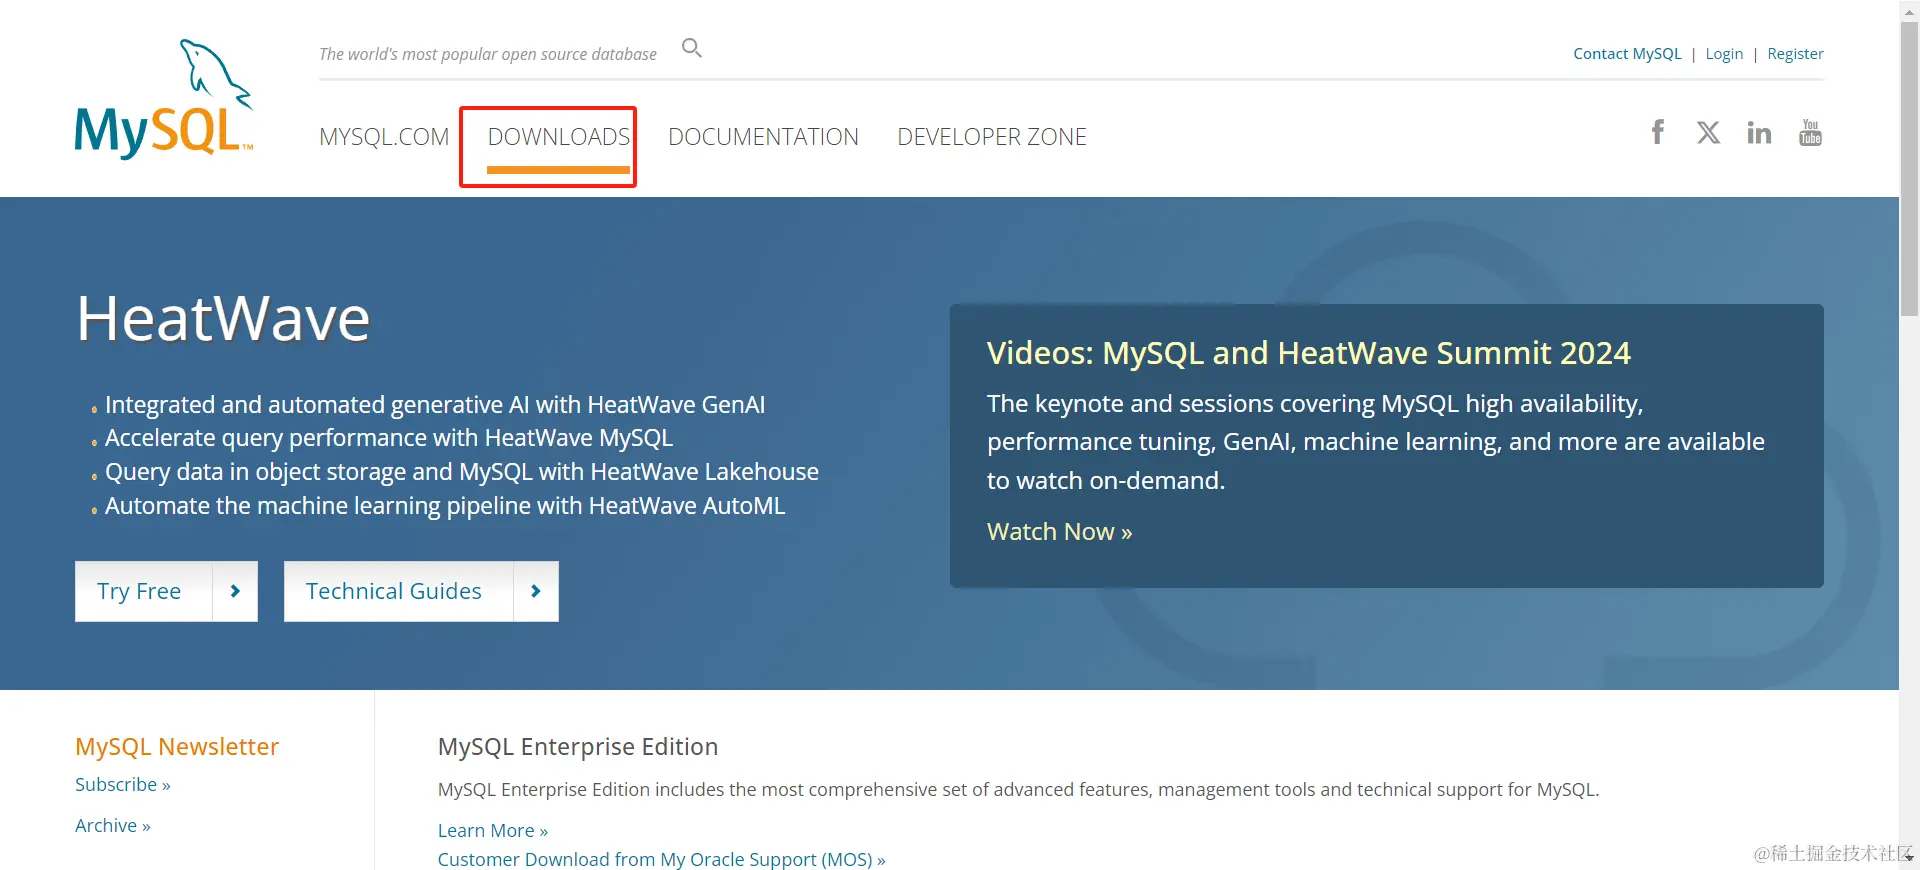
Task: Follow the Watch Now link
Action: click(x=1059, y=532)
